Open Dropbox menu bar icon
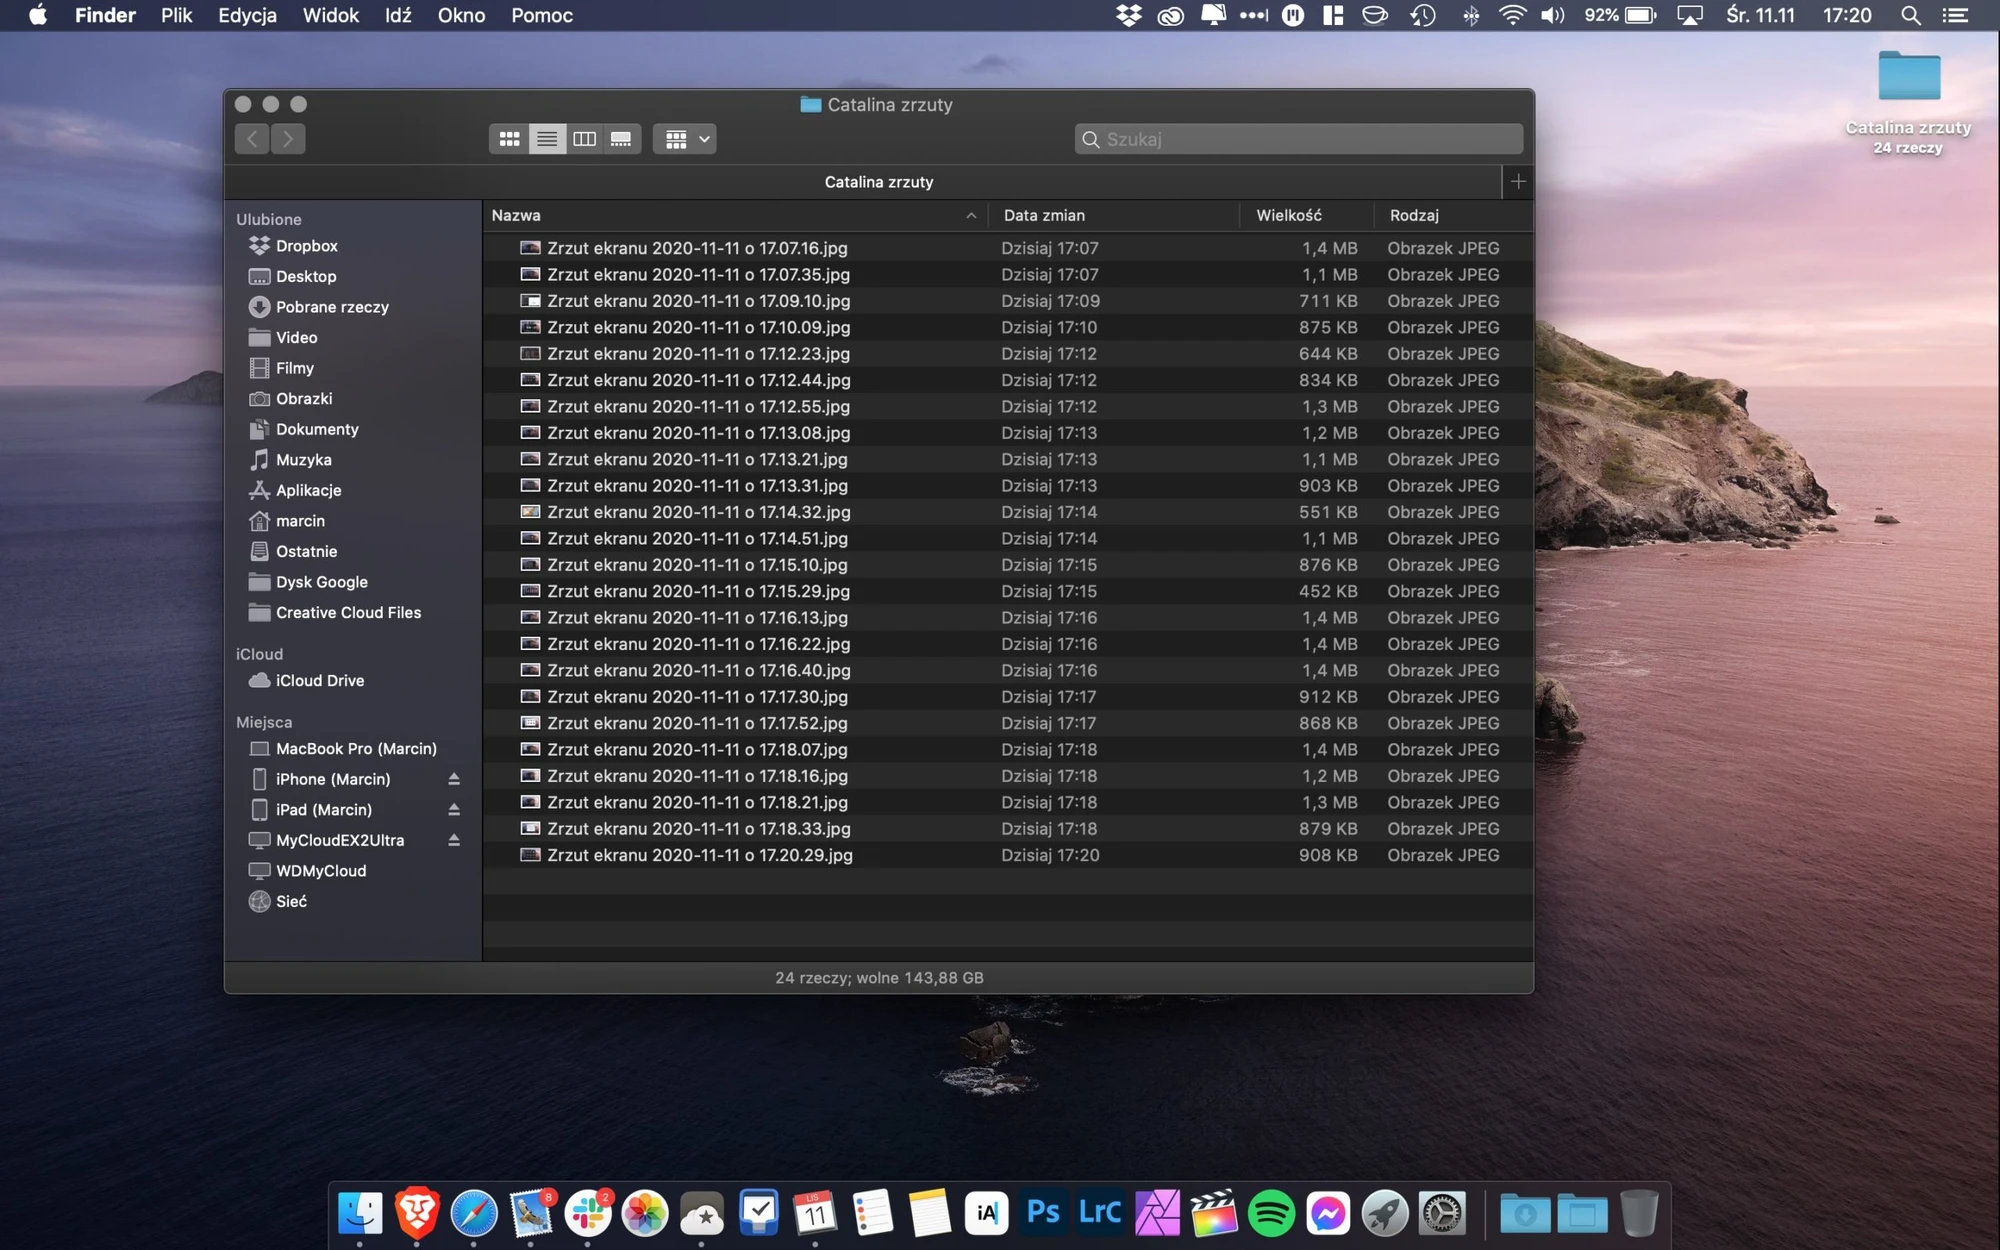This screenshot has width=2000, height=1250. (1129, 15)
